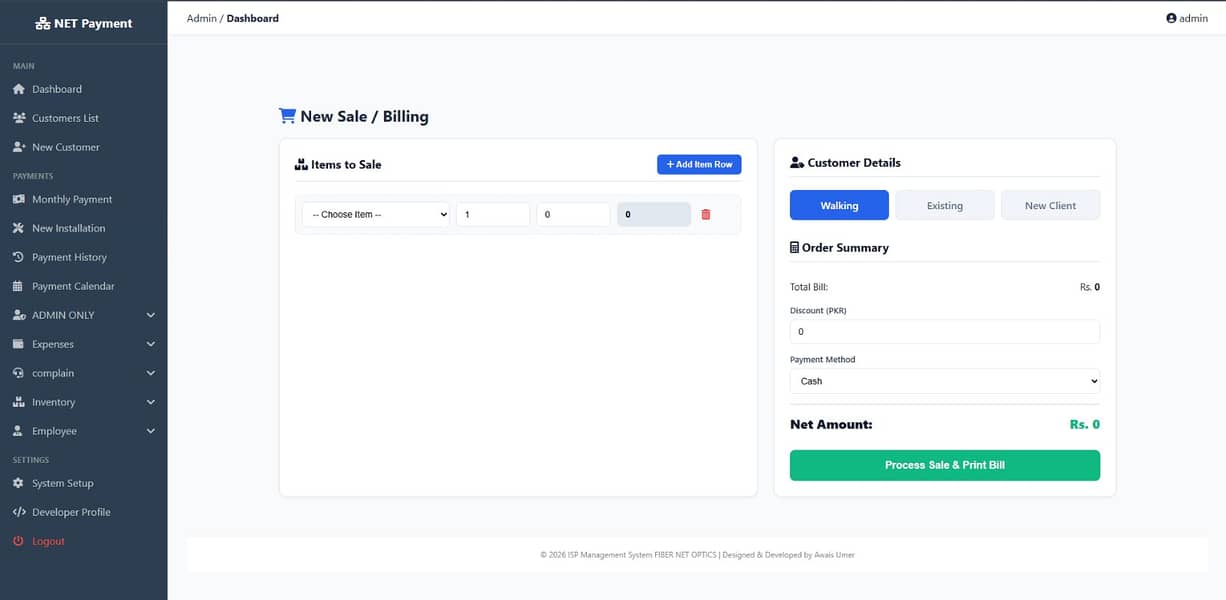The height and width of the screenshot is (600, 1226).
Task: Click the NET Payment network logo icon
Action: click(43, 23)
